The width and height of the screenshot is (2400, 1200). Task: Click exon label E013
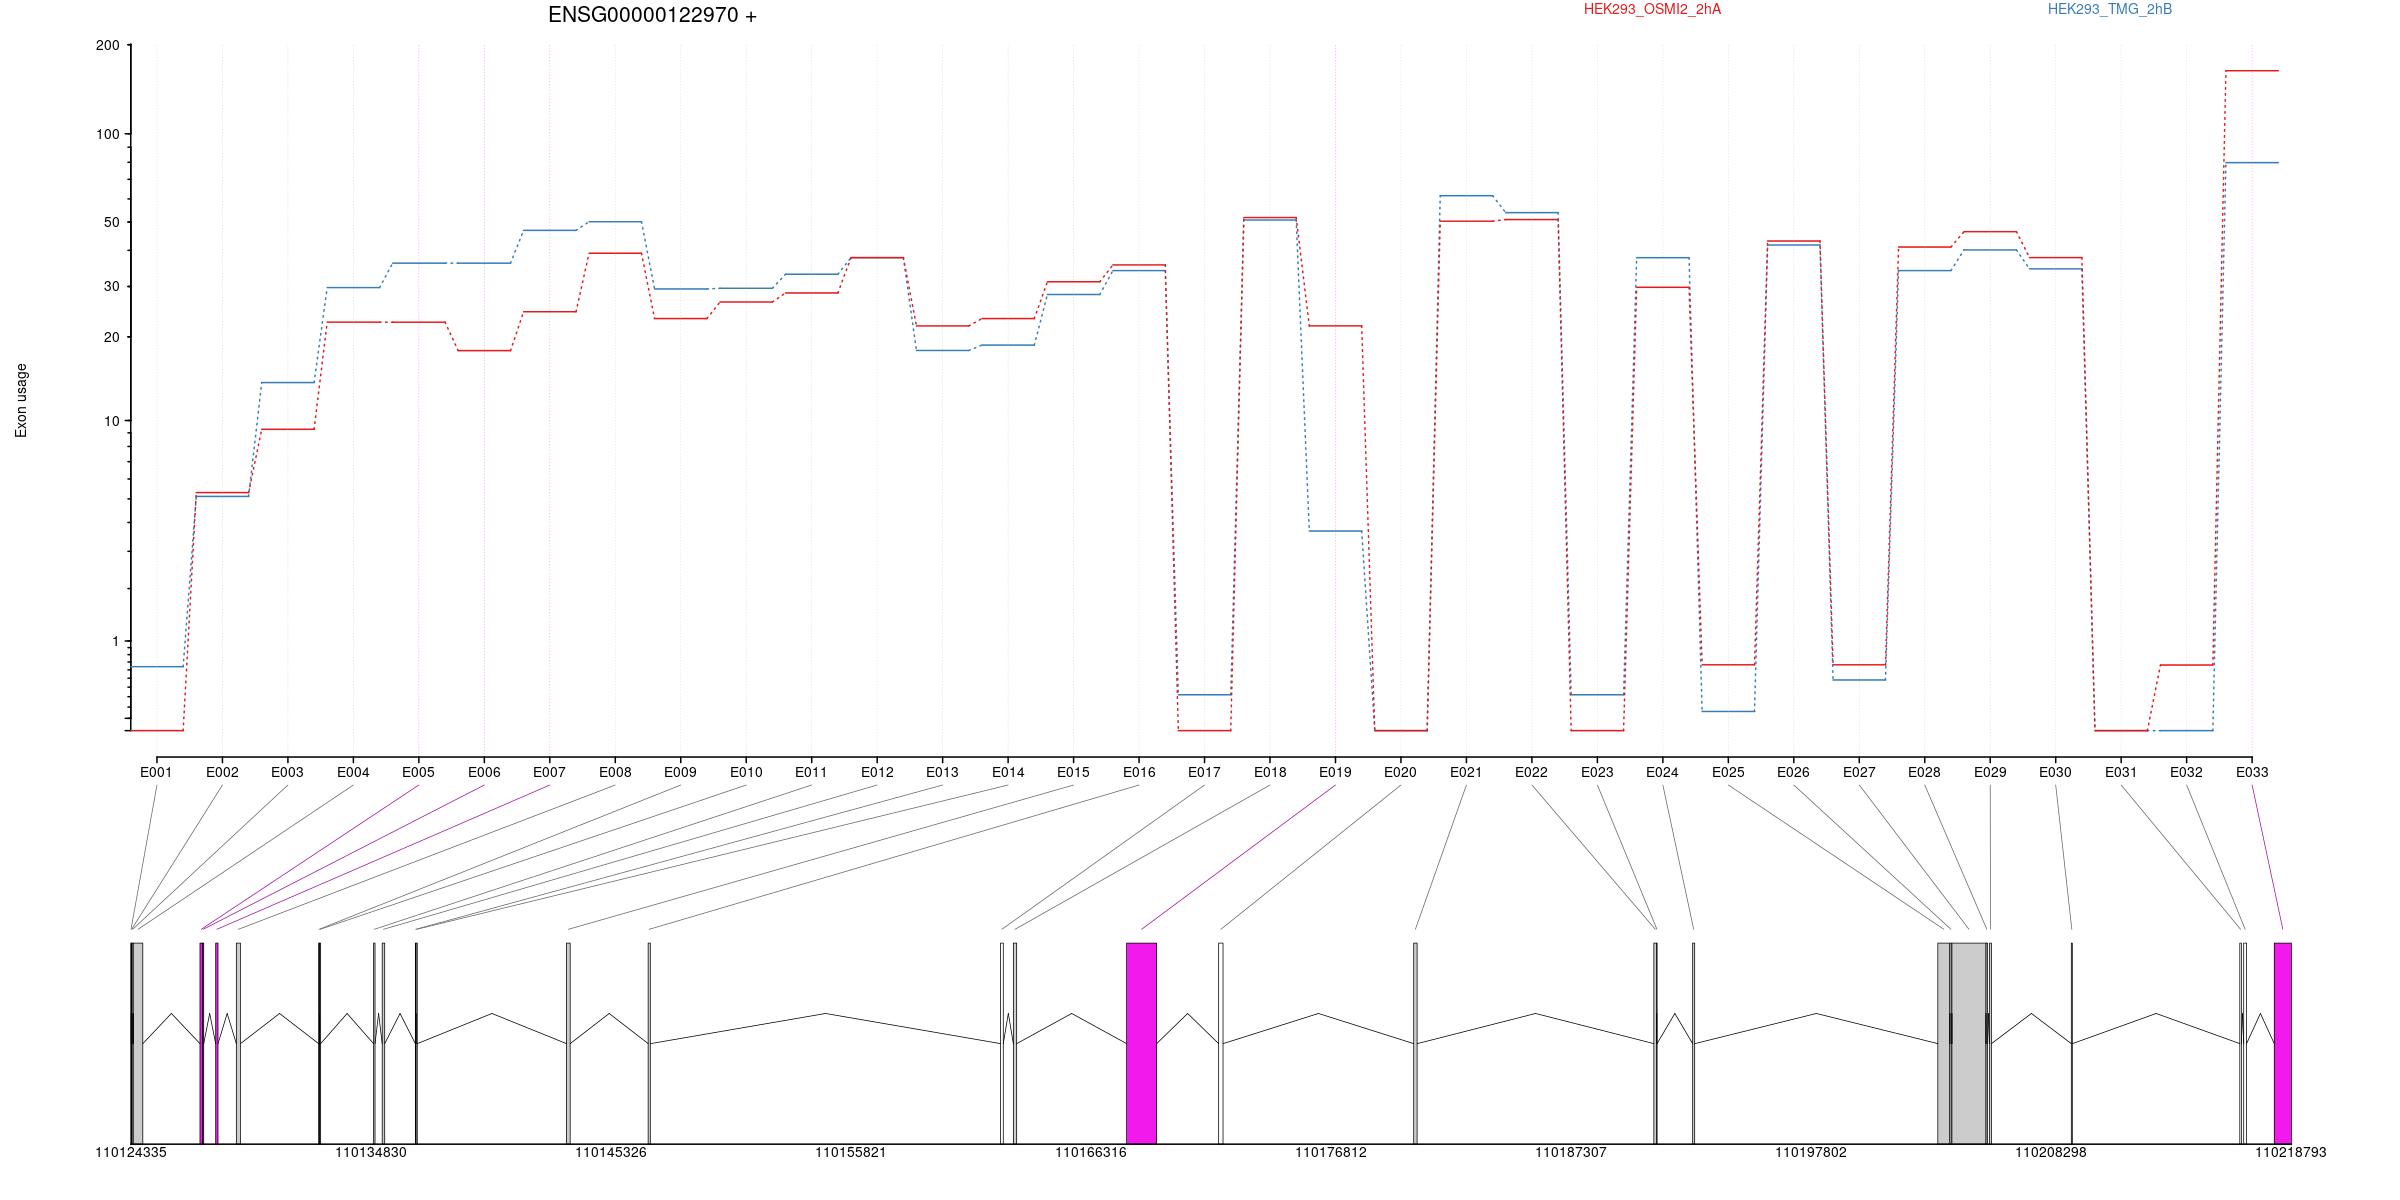[x=942, y=772]
